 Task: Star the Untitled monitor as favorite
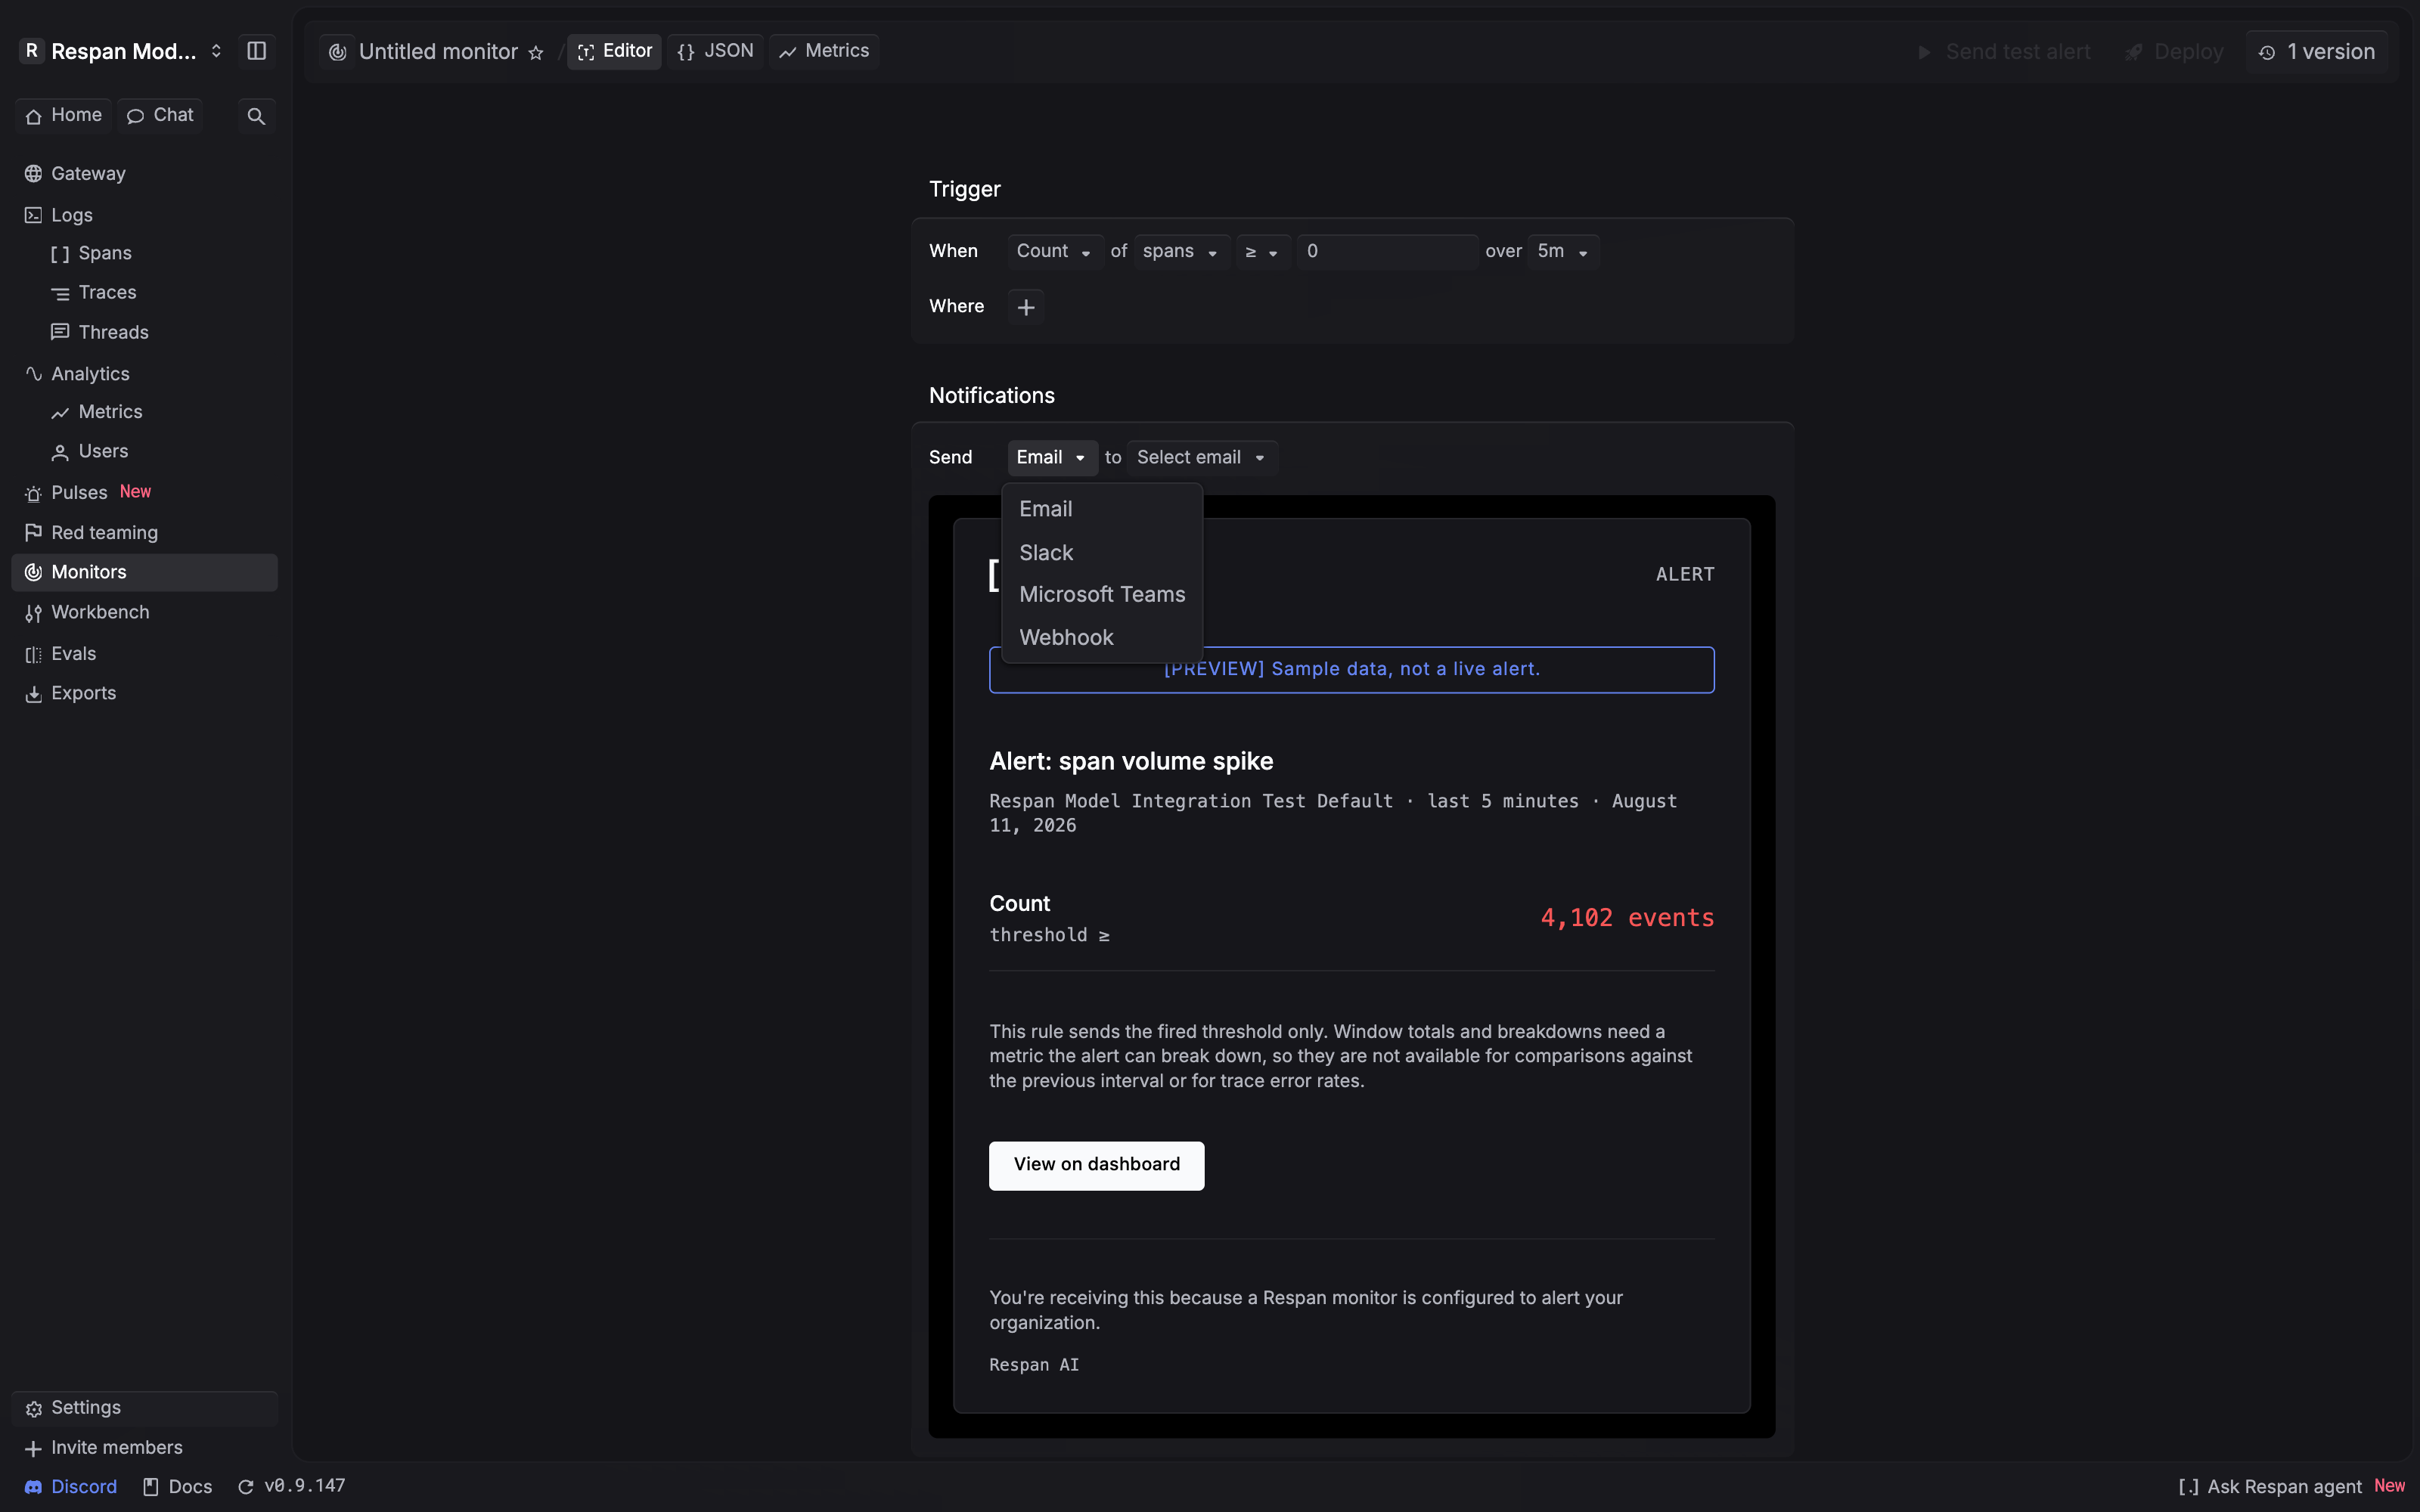536,53
